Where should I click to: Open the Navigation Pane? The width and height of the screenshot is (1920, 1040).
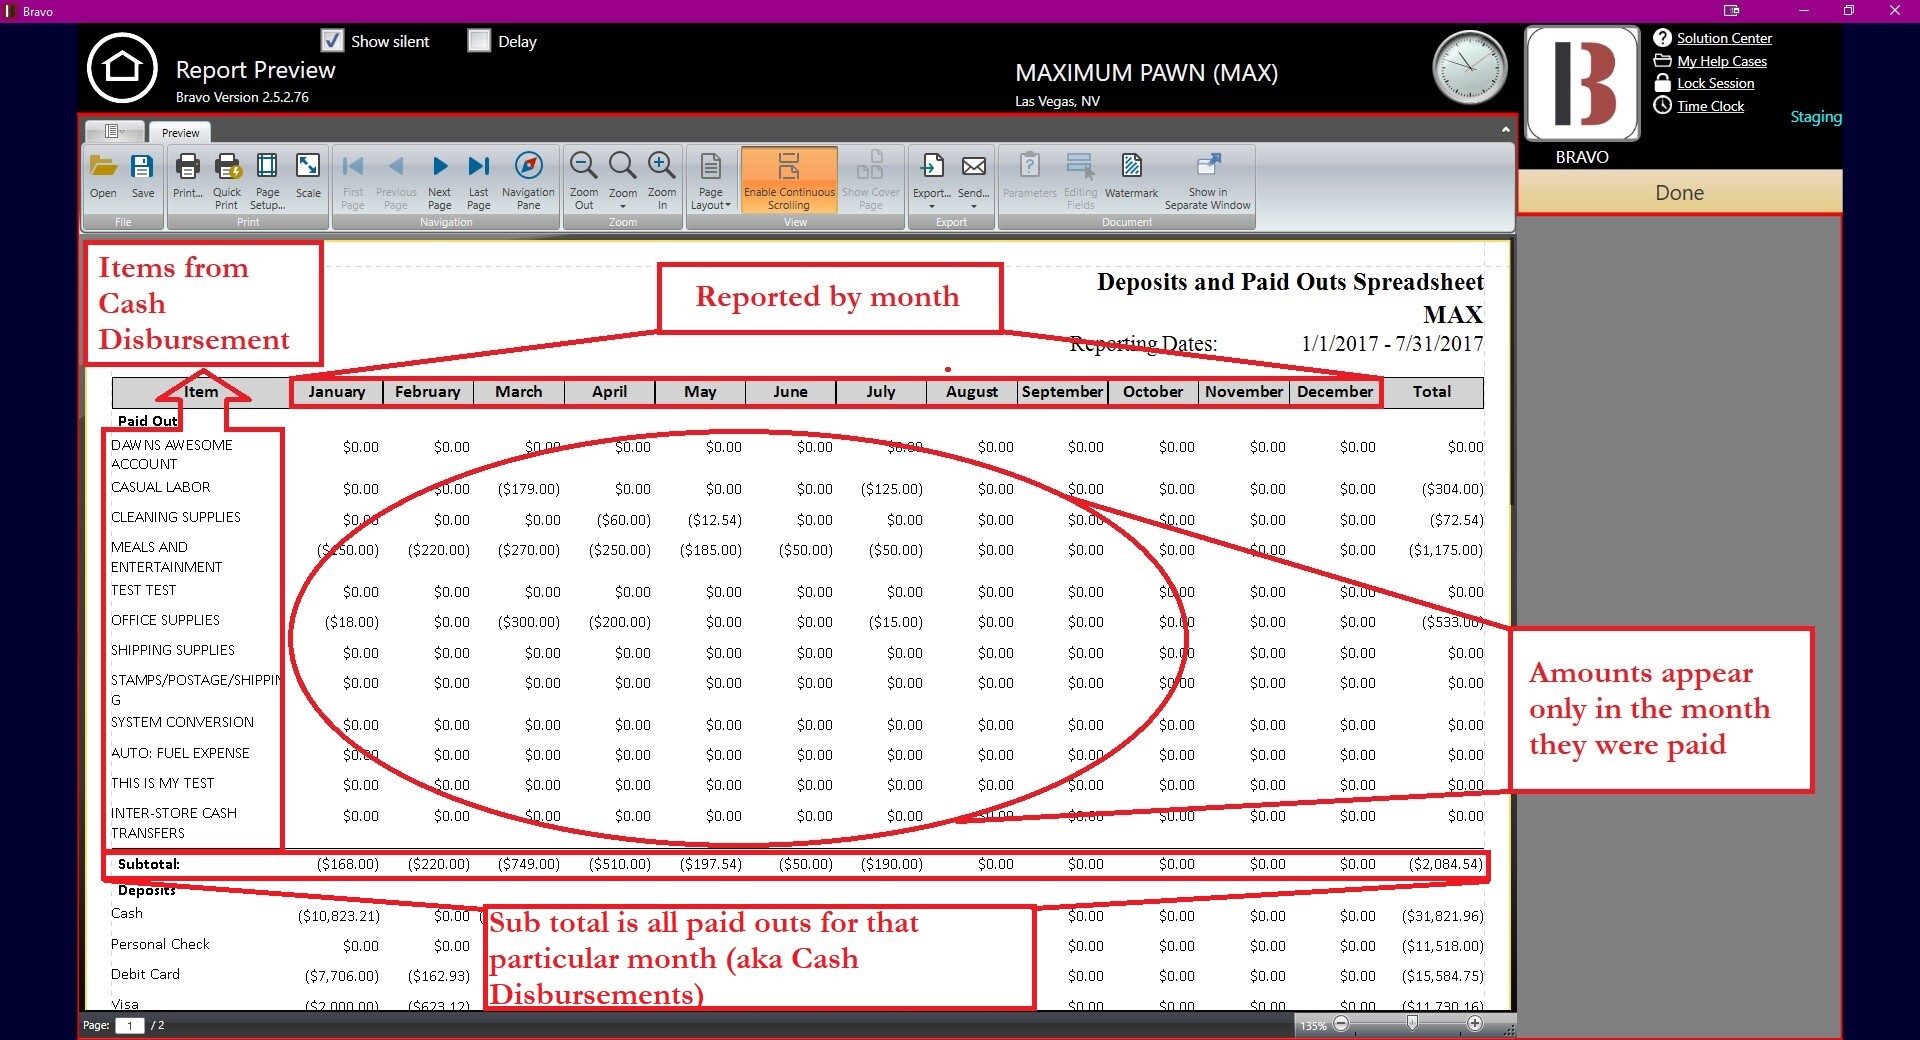(528, 180)
